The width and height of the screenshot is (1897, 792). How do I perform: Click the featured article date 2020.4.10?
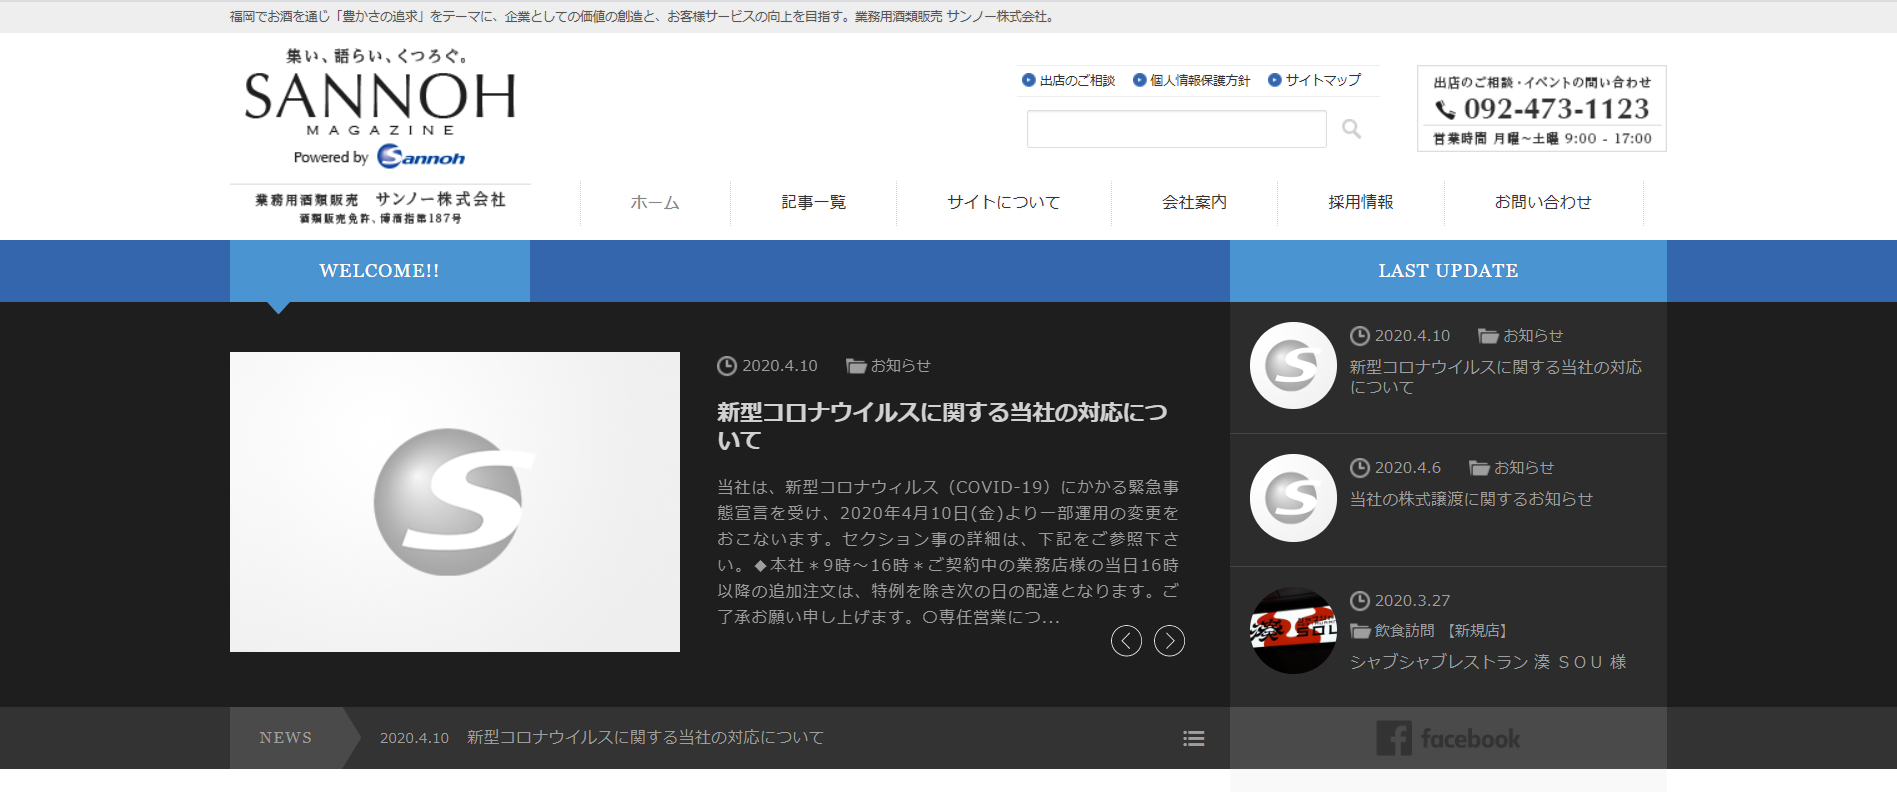click(x=779, y=366)
